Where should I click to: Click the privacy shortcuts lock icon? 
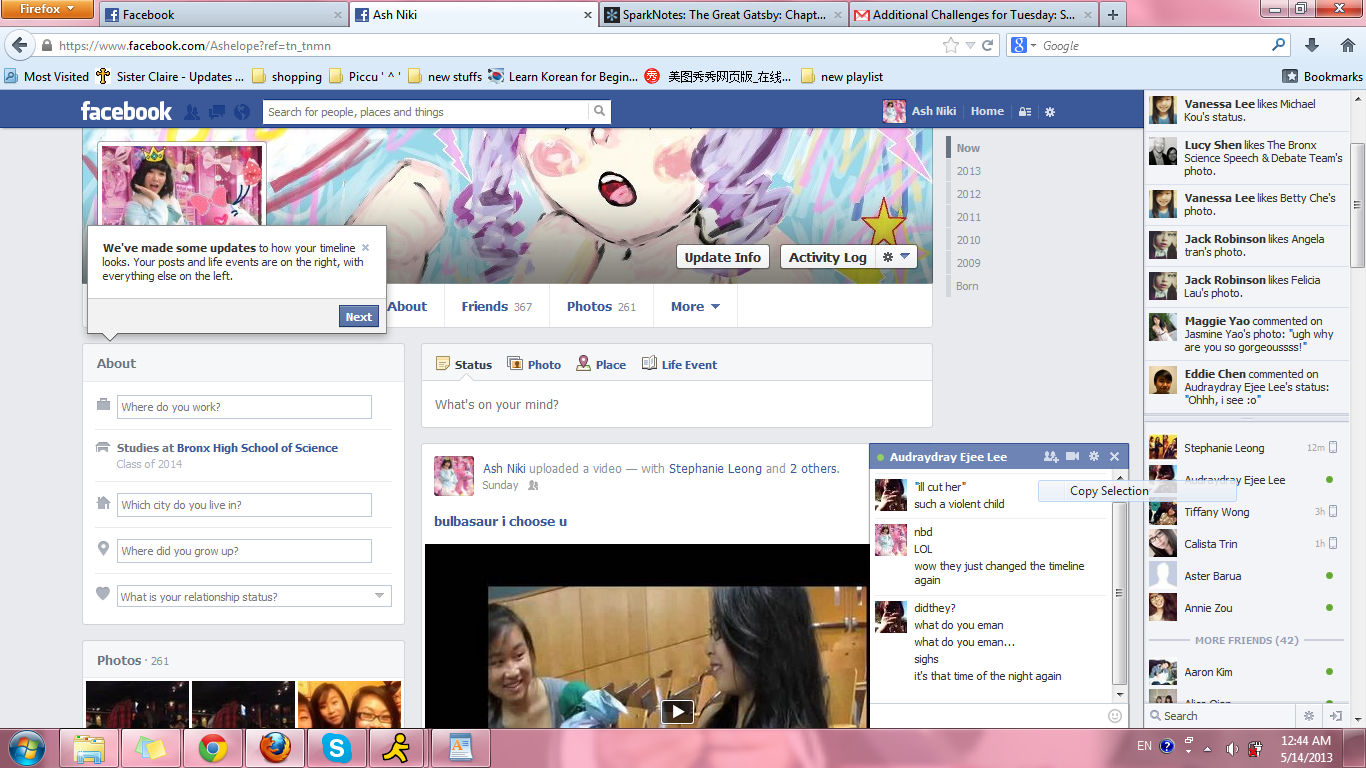pyautogui.click(x=1025, y=112)
